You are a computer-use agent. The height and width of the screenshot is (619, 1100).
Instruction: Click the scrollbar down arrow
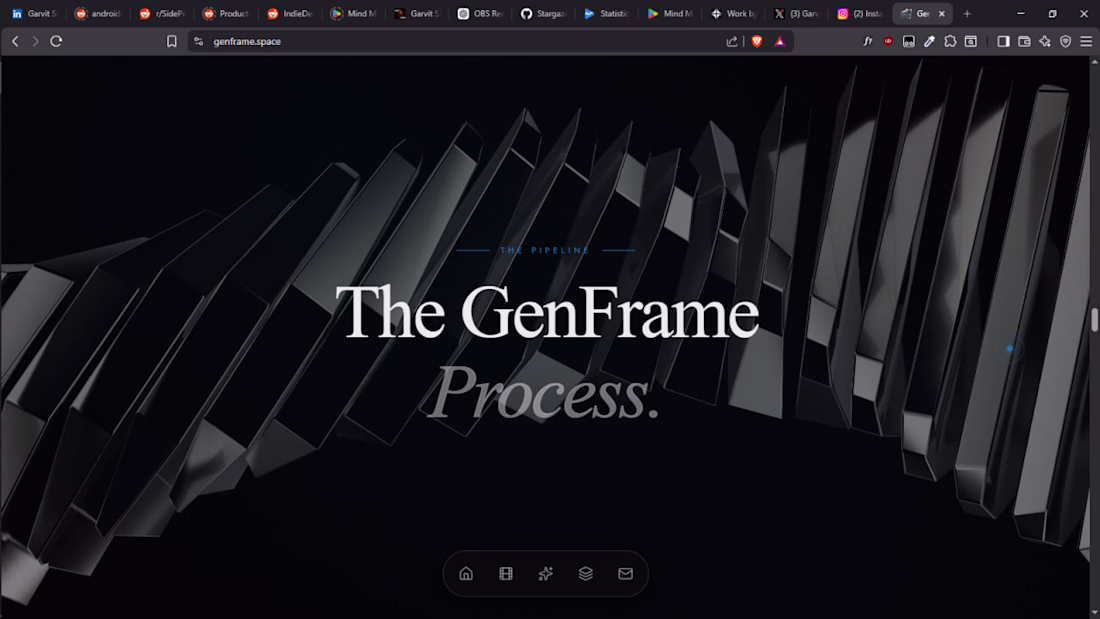point(1094,613)
